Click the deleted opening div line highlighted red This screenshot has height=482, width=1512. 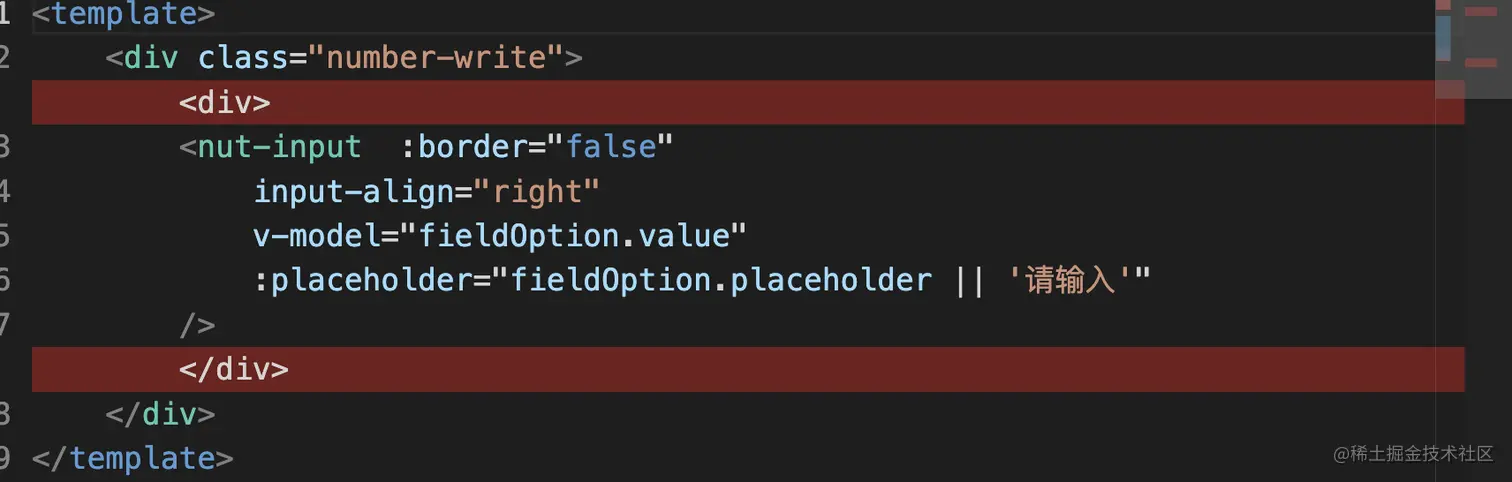click(x=748, y=102)
